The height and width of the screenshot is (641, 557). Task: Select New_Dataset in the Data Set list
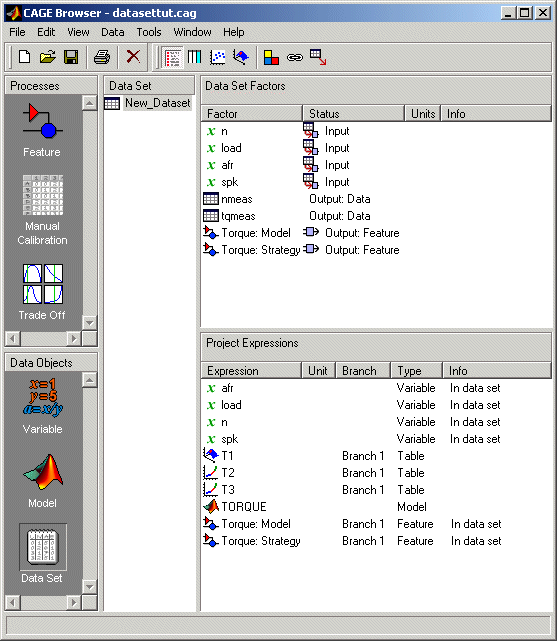[x=158, y=103]
